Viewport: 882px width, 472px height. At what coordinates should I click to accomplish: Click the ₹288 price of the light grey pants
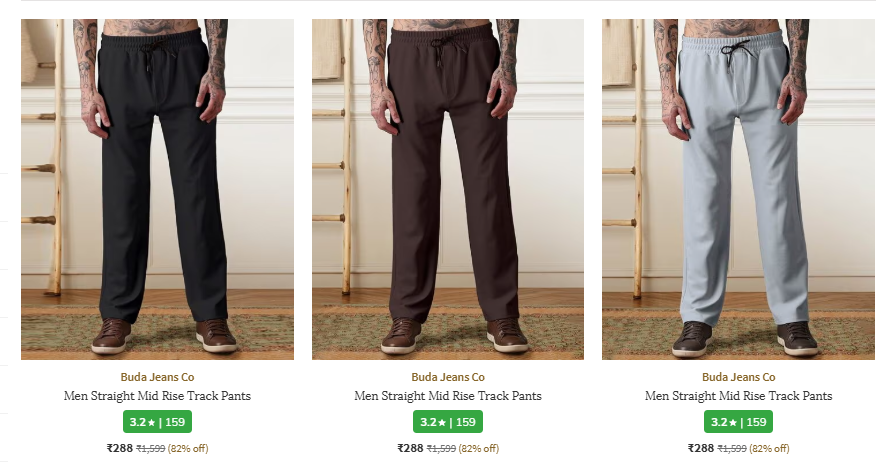[700, 448]
